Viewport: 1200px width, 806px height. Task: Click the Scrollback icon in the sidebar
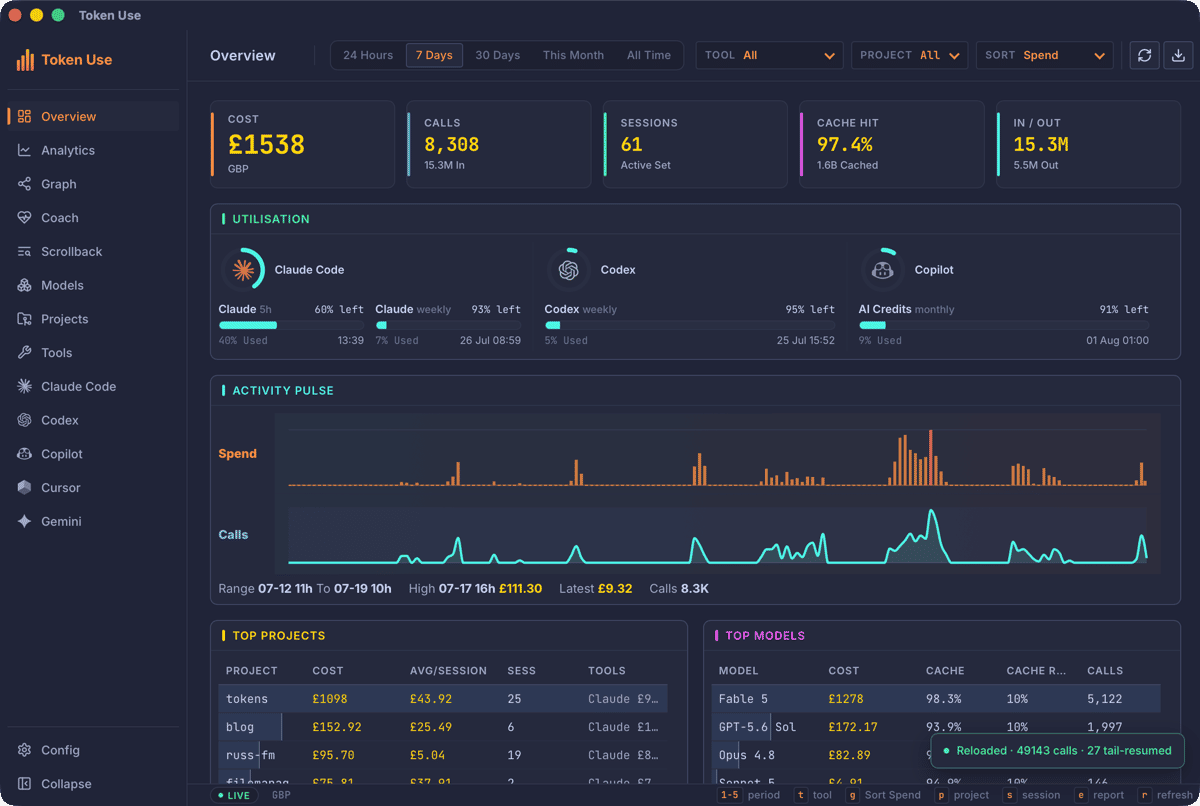[x=25, y=252]
